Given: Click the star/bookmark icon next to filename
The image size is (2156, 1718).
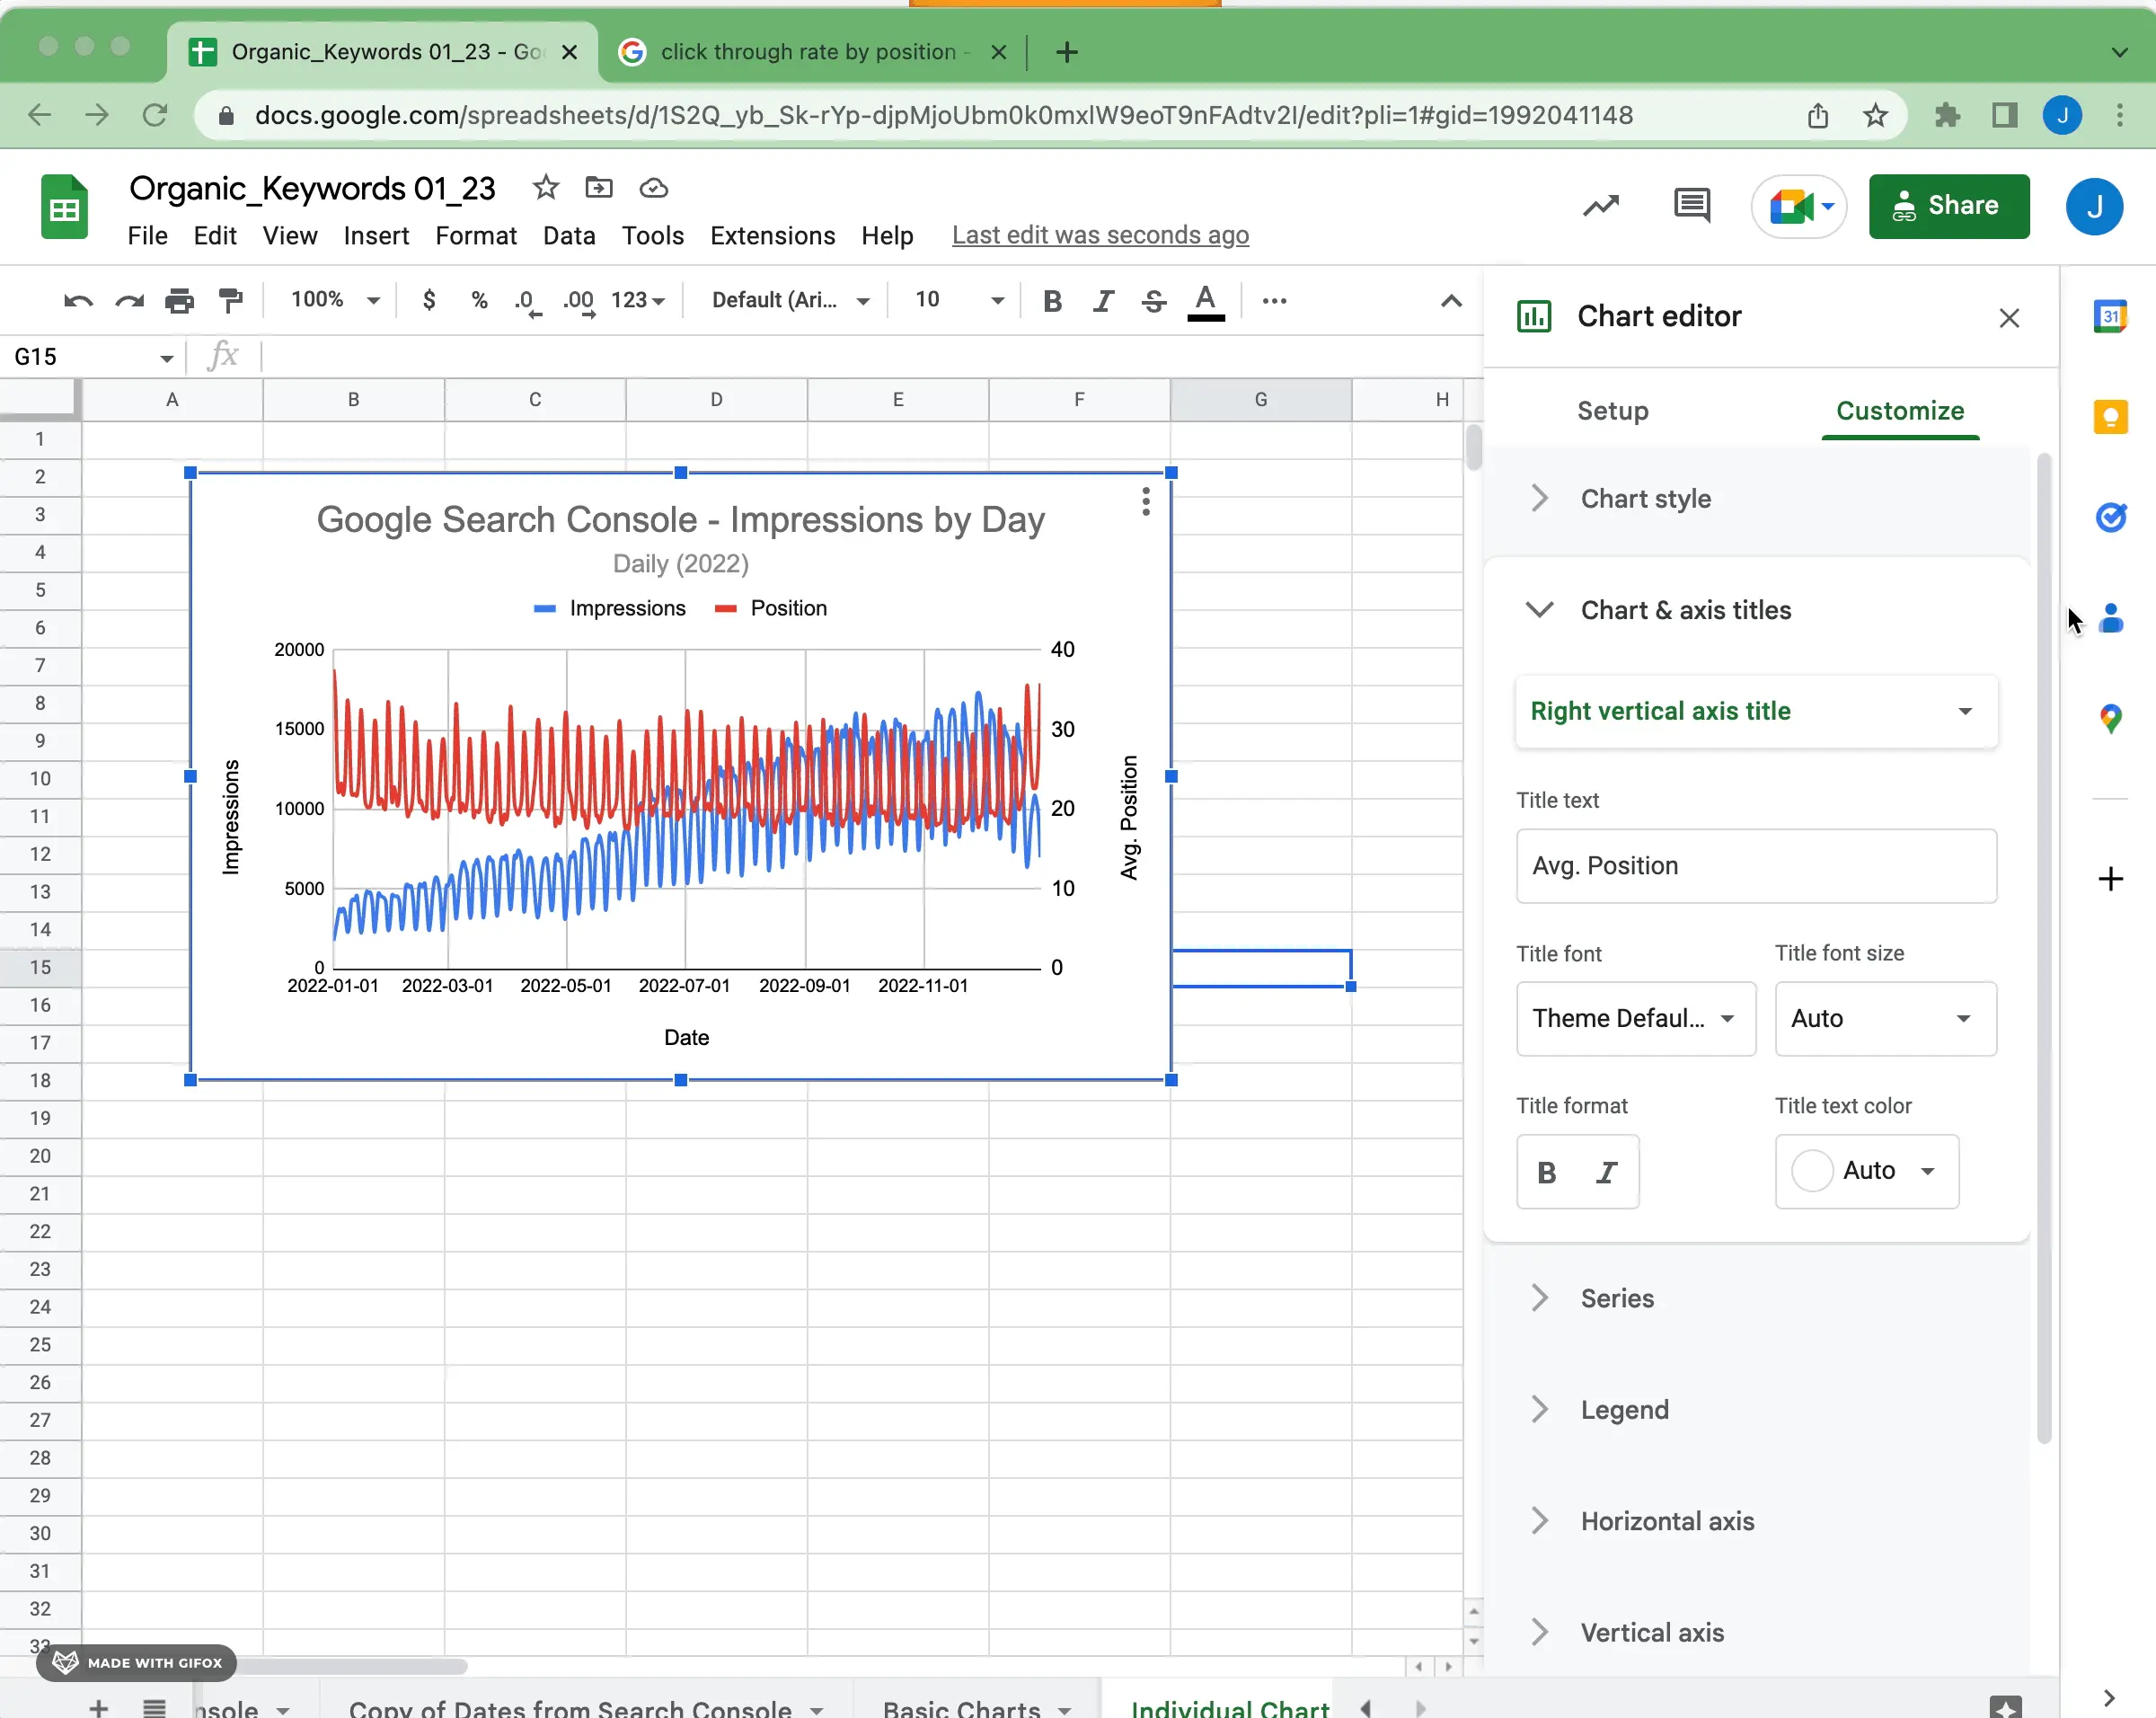Looking at the screenshot, I should (x=545, y=188).
